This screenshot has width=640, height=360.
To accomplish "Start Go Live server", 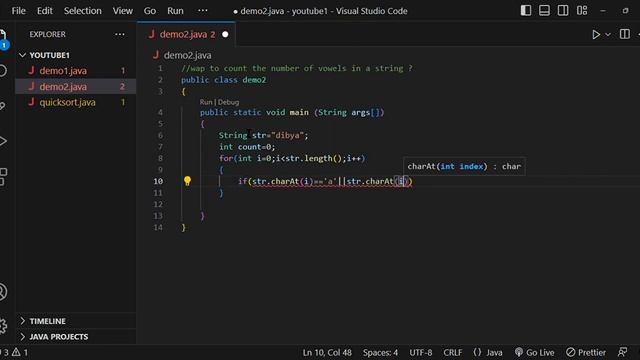I will (534, 352).
